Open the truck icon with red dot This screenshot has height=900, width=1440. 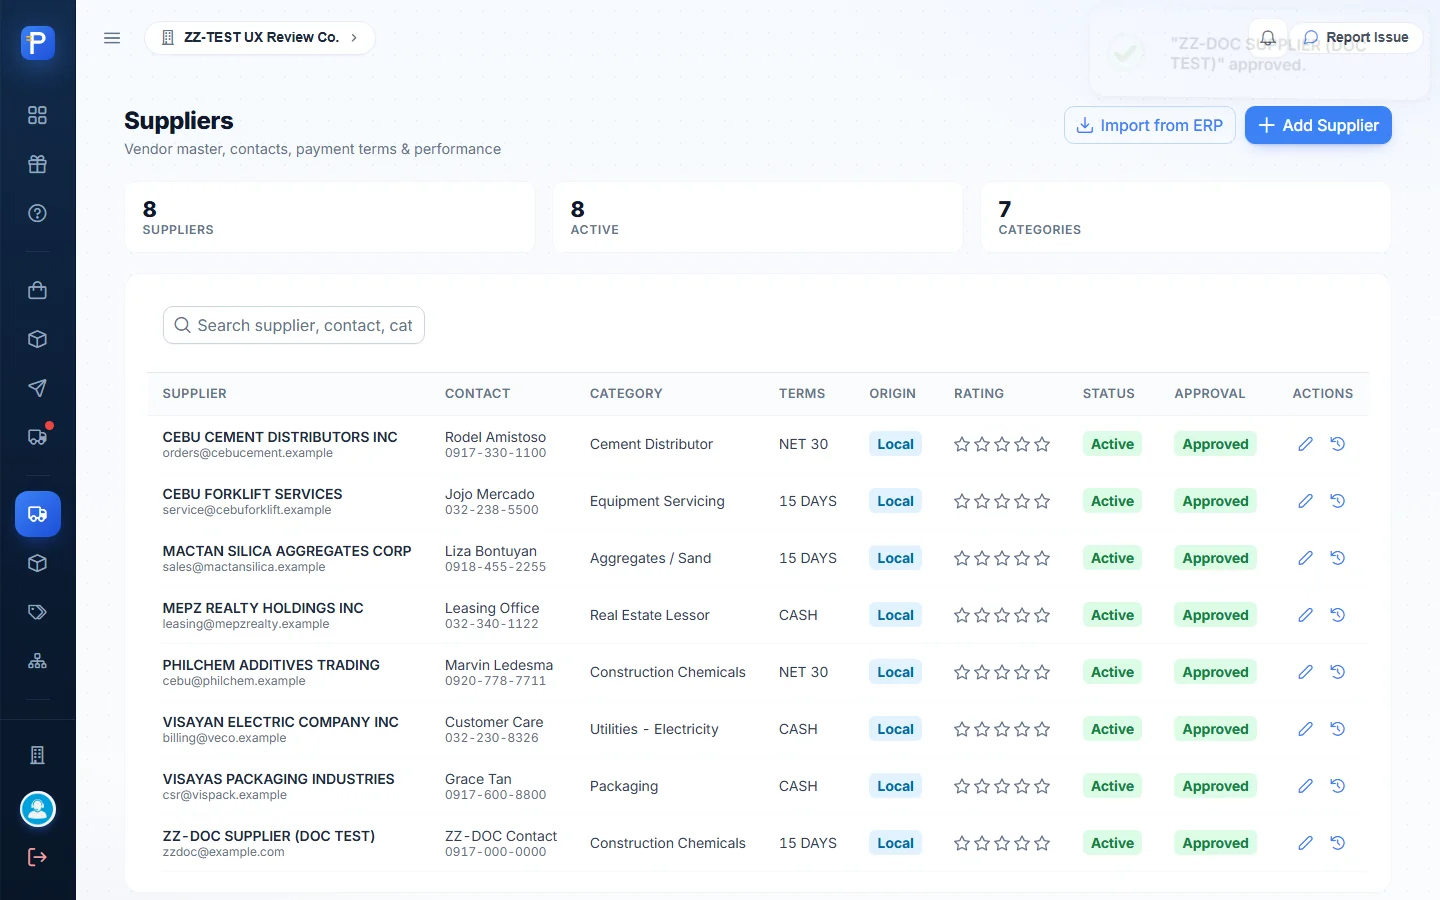point(38,437)
